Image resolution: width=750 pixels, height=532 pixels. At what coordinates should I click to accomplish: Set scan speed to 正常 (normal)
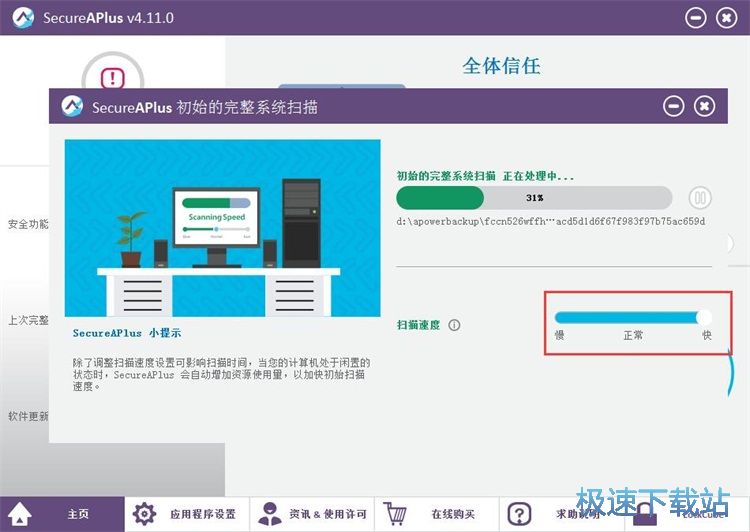633,335
